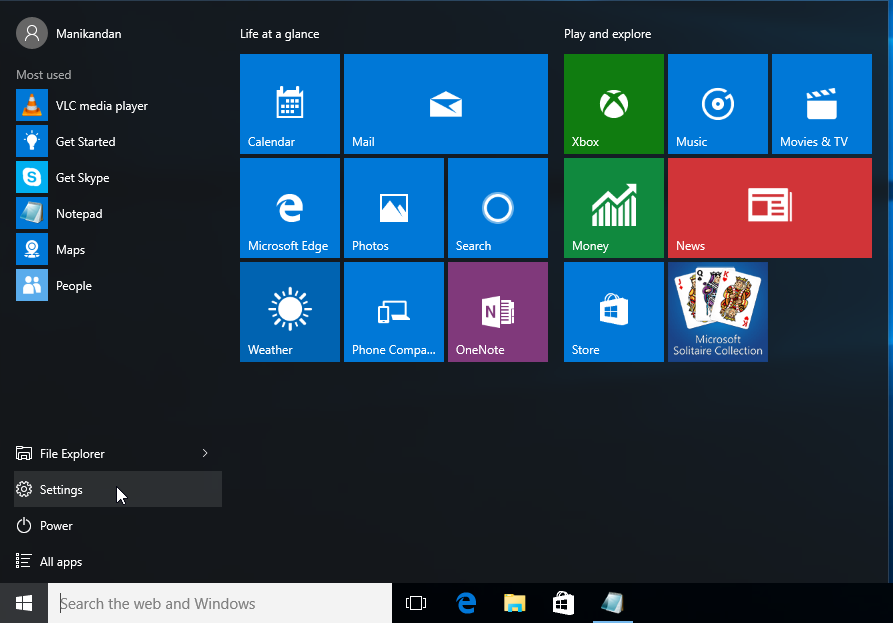Screen dimensions: 893x623
Task: Open the Money tile
Action: coord(614,208)
